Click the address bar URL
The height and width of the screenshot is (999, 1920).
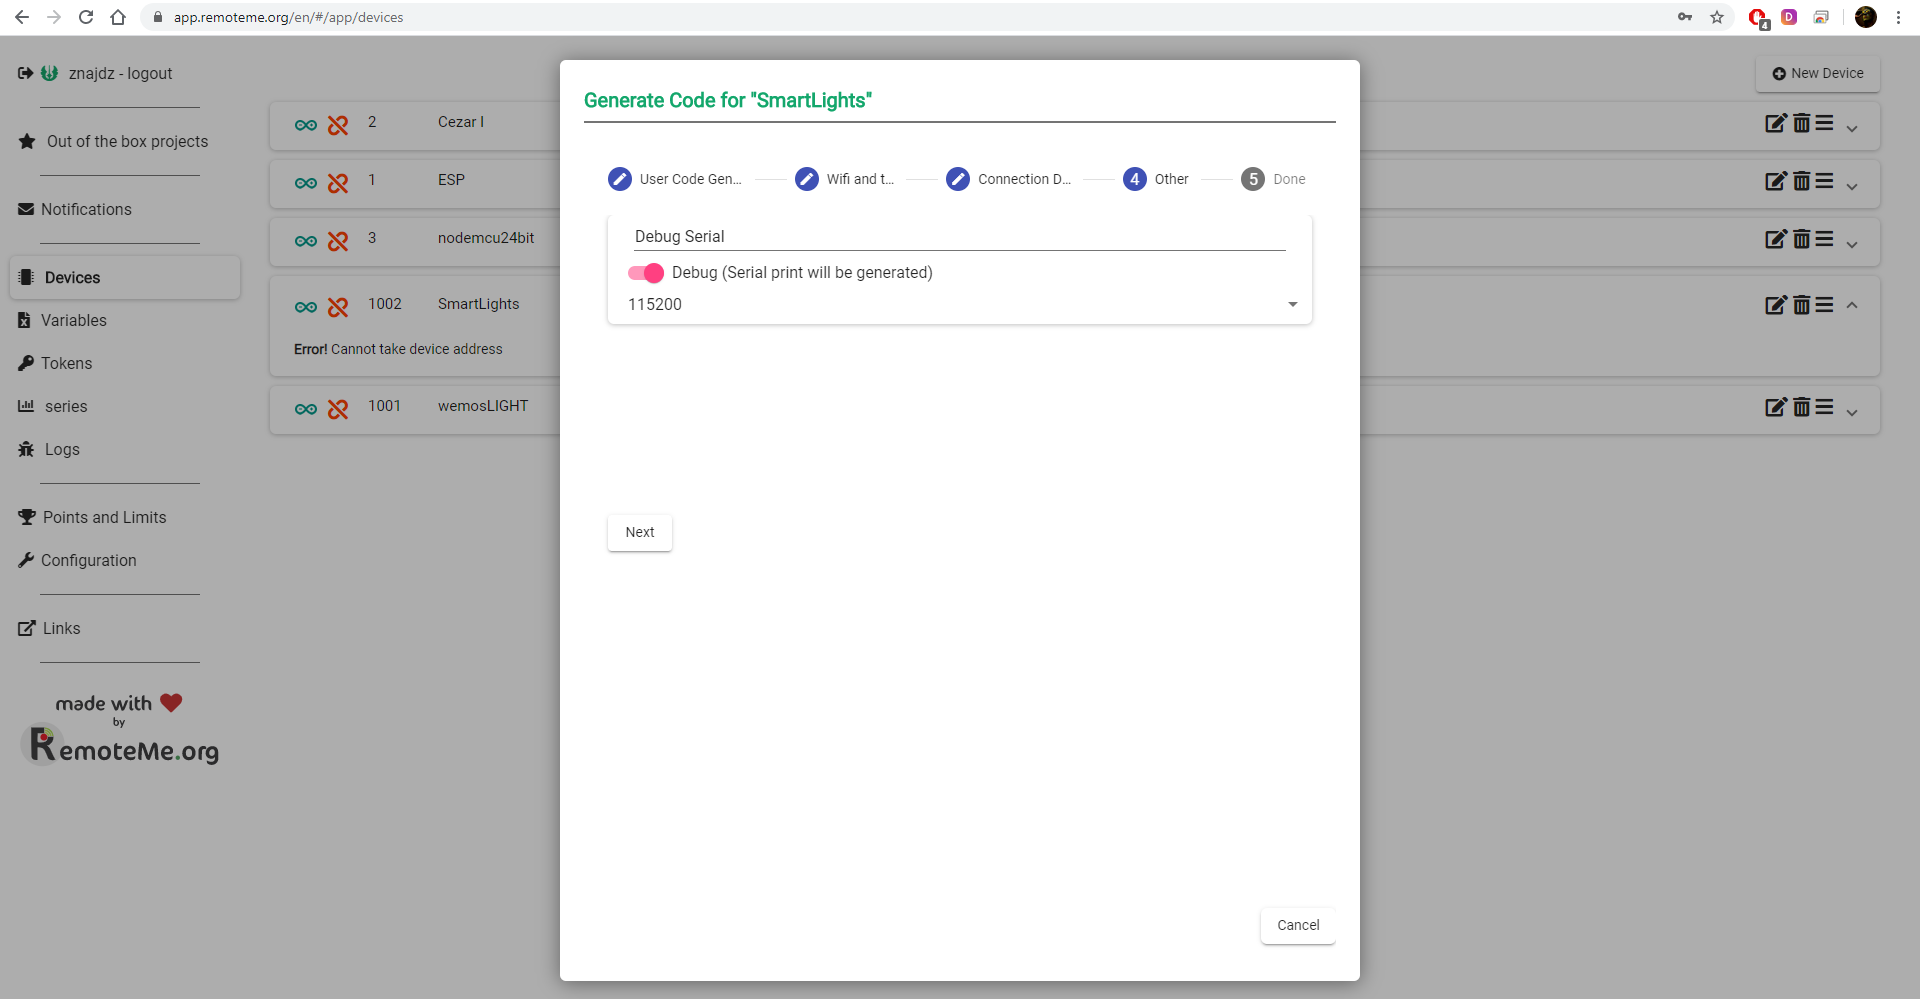[288, 17]
